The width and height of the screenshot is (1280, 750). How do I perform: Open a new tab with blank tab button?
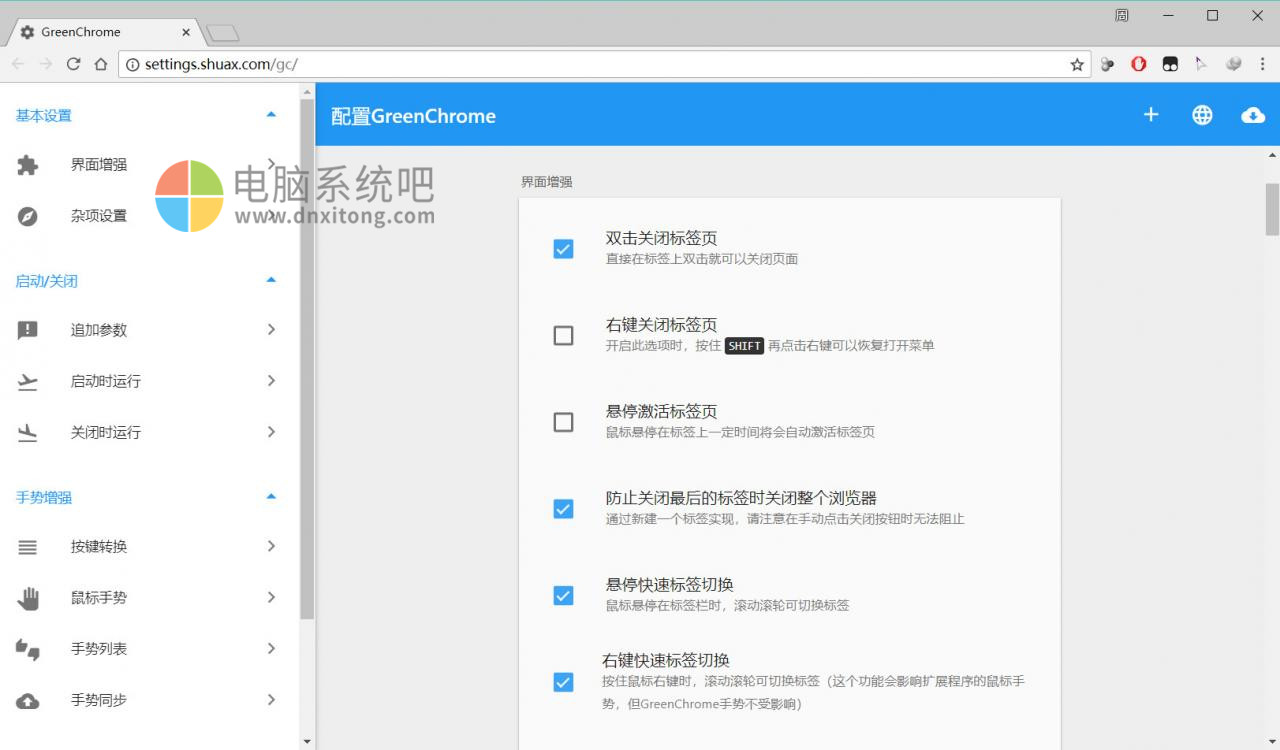(222, 33)
